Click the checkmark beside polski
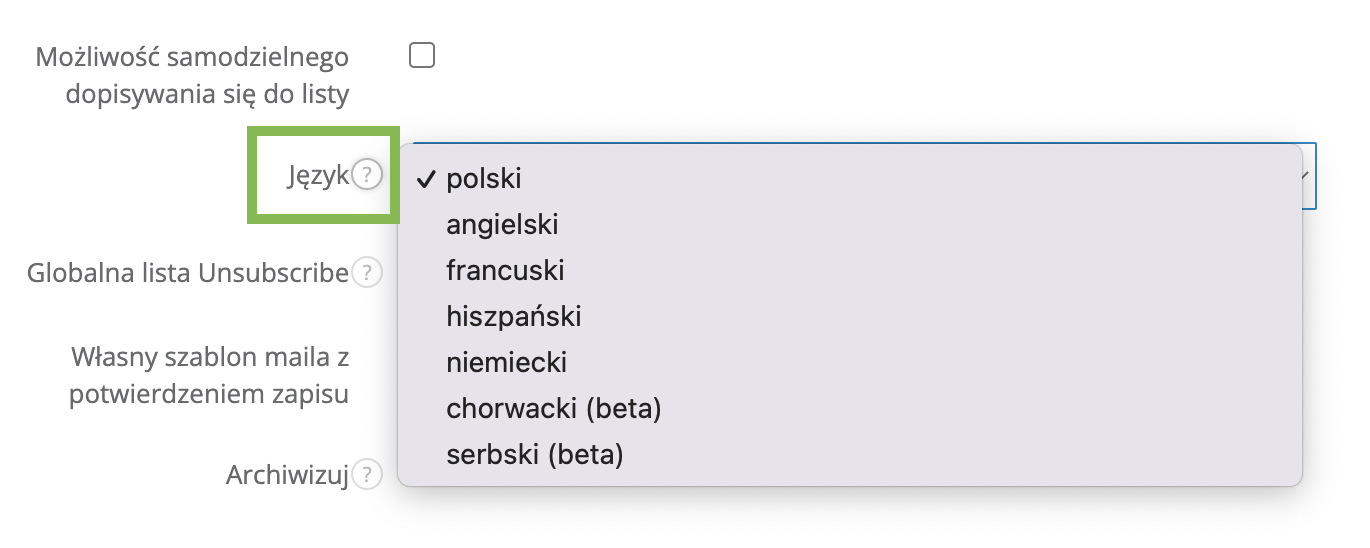Screen dimensions: 1370x548 427,179
